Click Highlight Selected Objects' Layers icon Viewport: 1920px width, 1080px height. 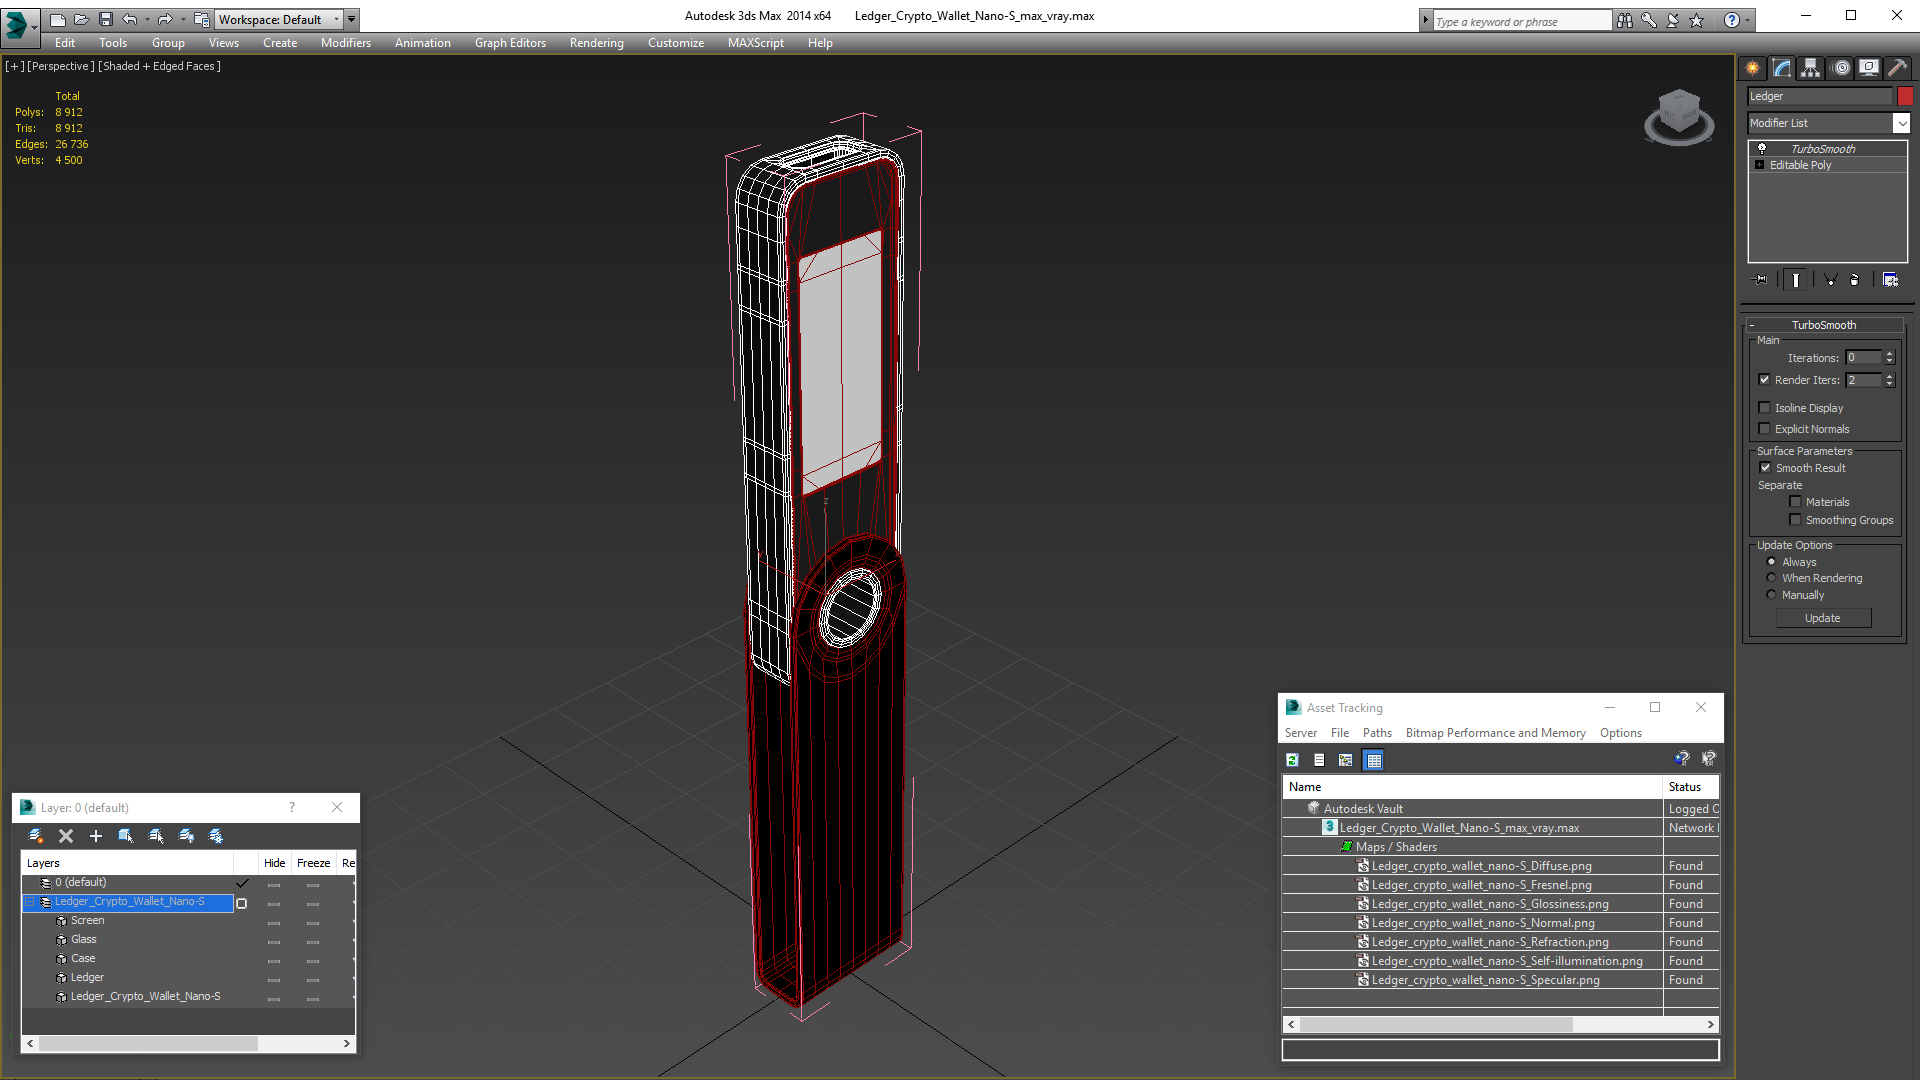[x=156, y=836]
